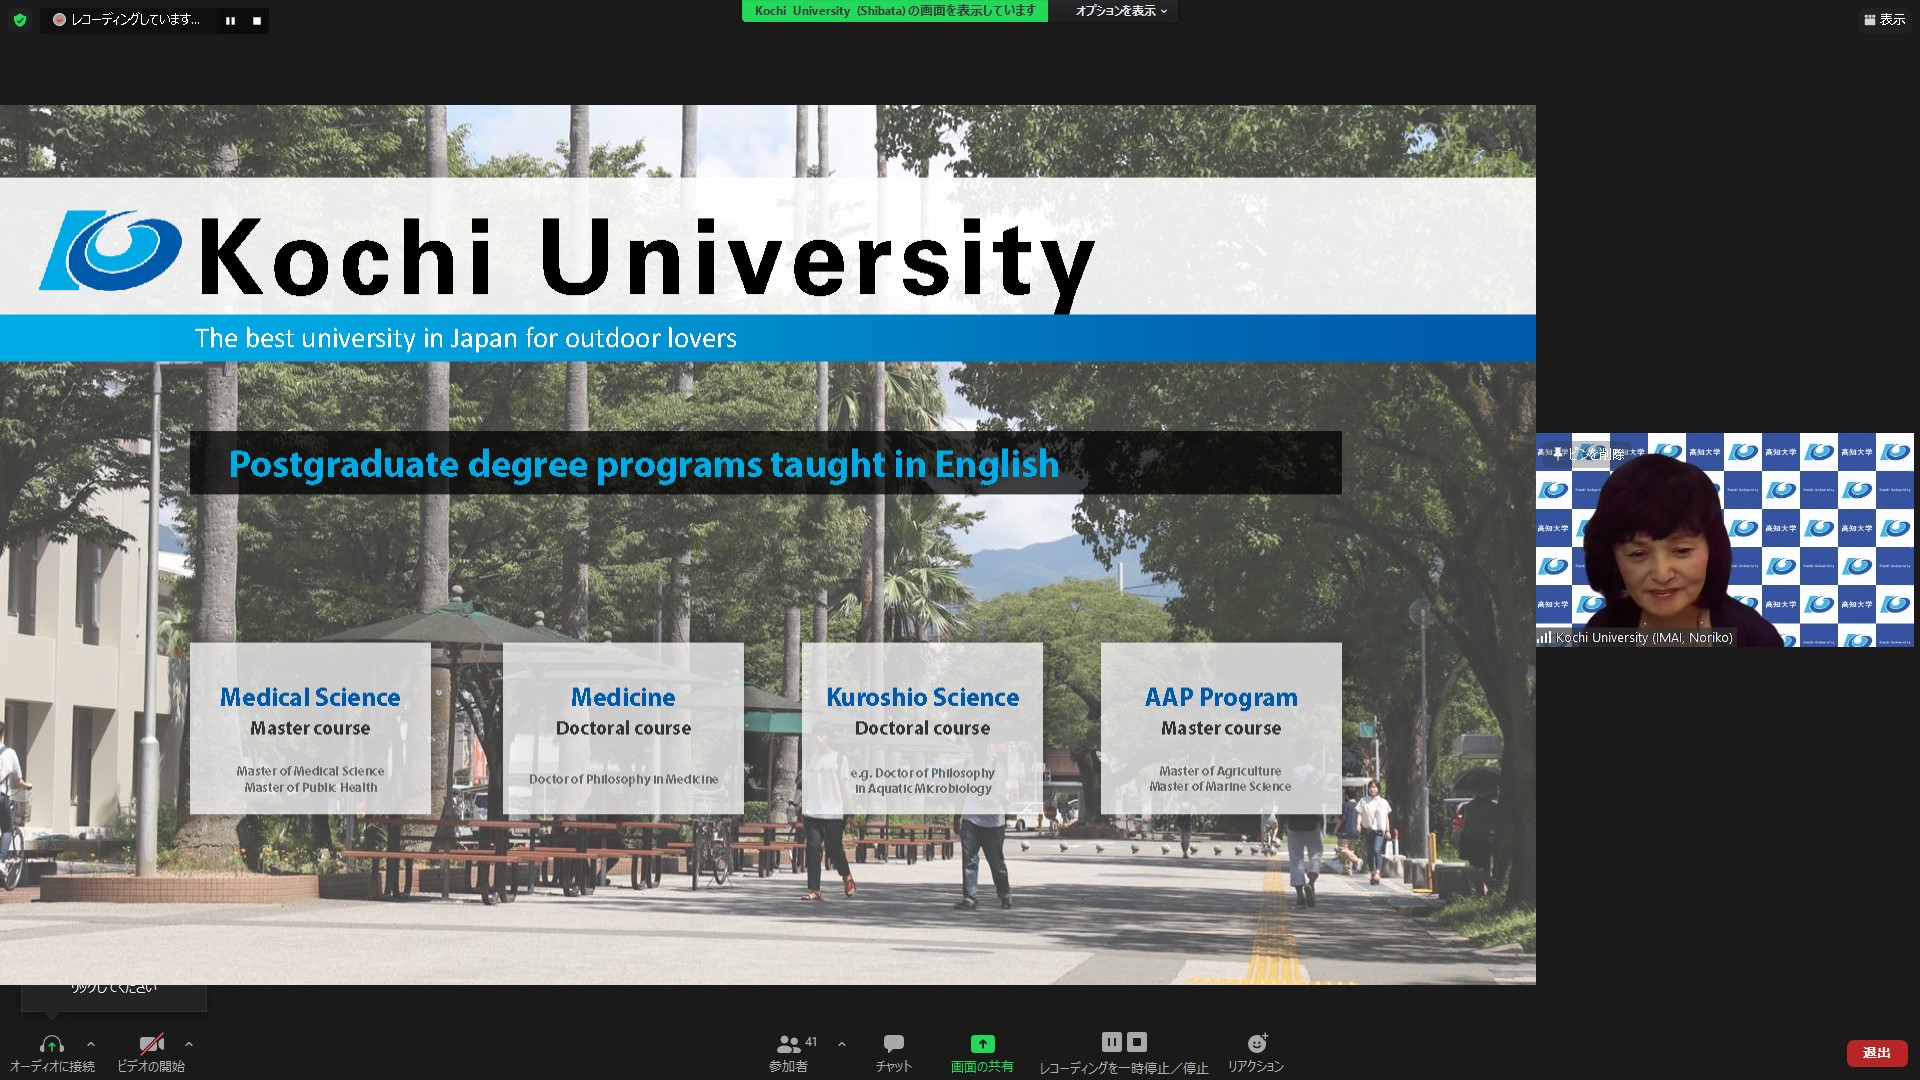Click the green share screen button
This screenshot has height=1080, width=1920.
coord(982,1053)
